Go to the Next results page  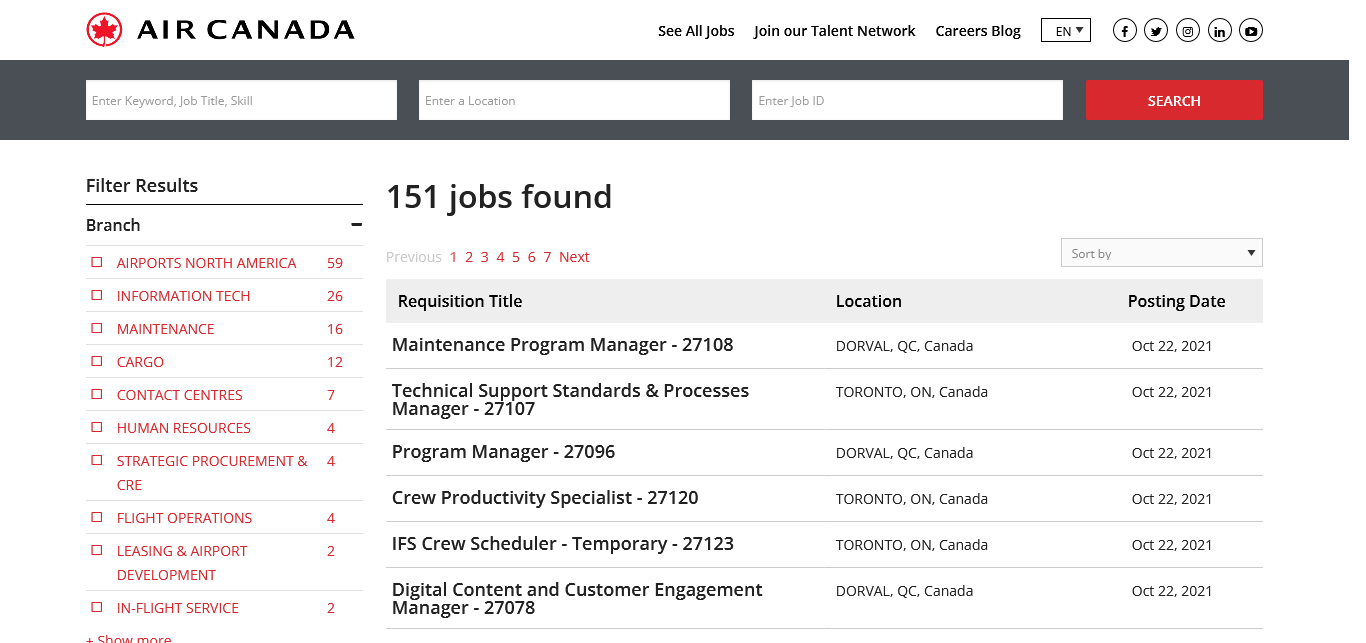point(574,257)
